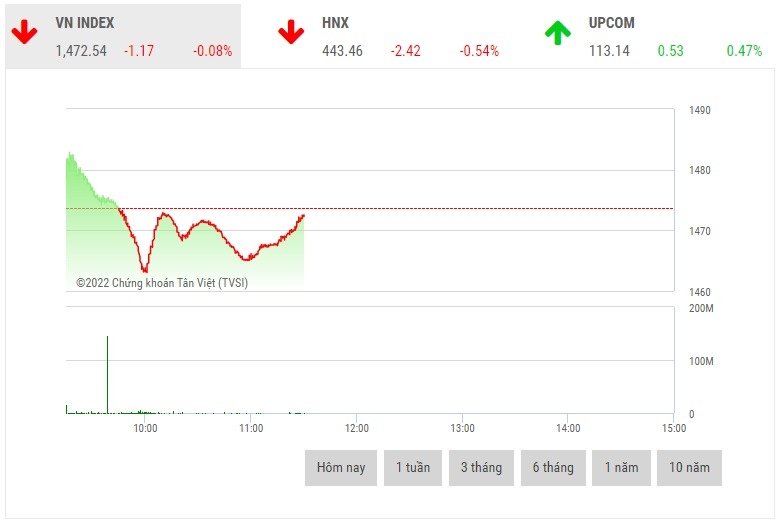Select the 10 năm time range

coord(689,468)
